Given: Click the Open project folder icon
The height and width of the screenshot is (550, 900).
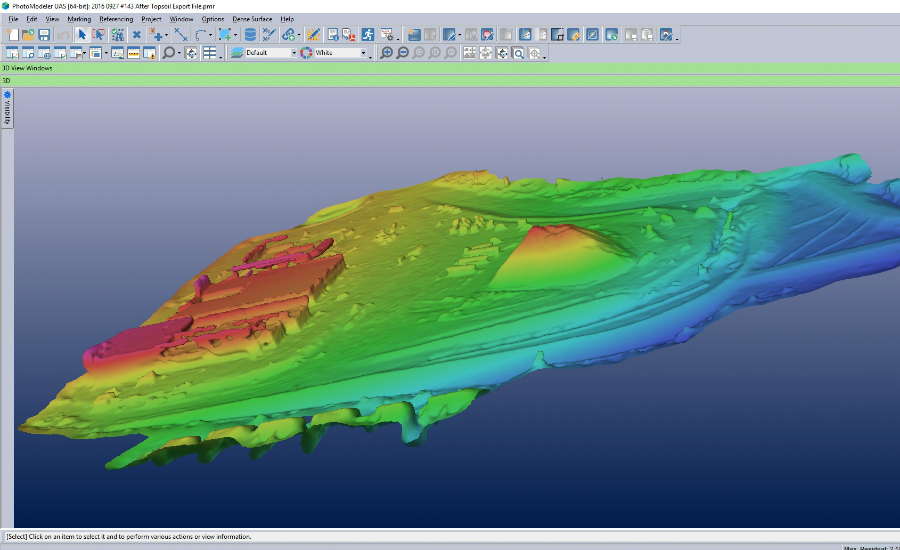Looking at the screenshot, I should click(x=29, y=35).
